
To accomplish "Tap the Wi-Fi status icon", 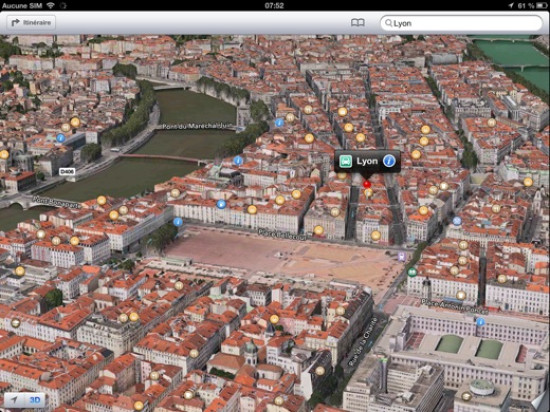I will click(x=51, y=5).
